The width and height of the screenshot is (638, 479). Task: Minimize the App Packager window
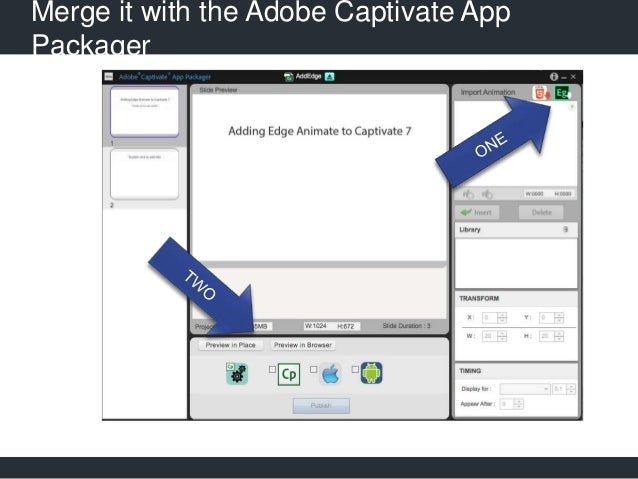click(564, 77)
